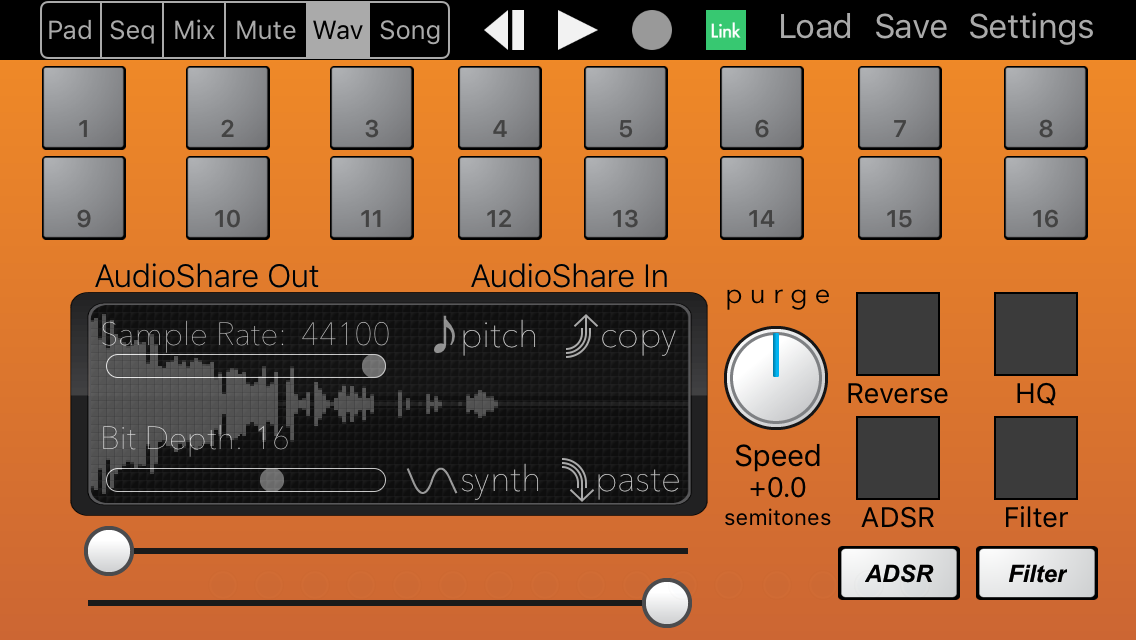
Task: Toggle the Reverse box
Action: pyautogui.click(x=898, y=333)
